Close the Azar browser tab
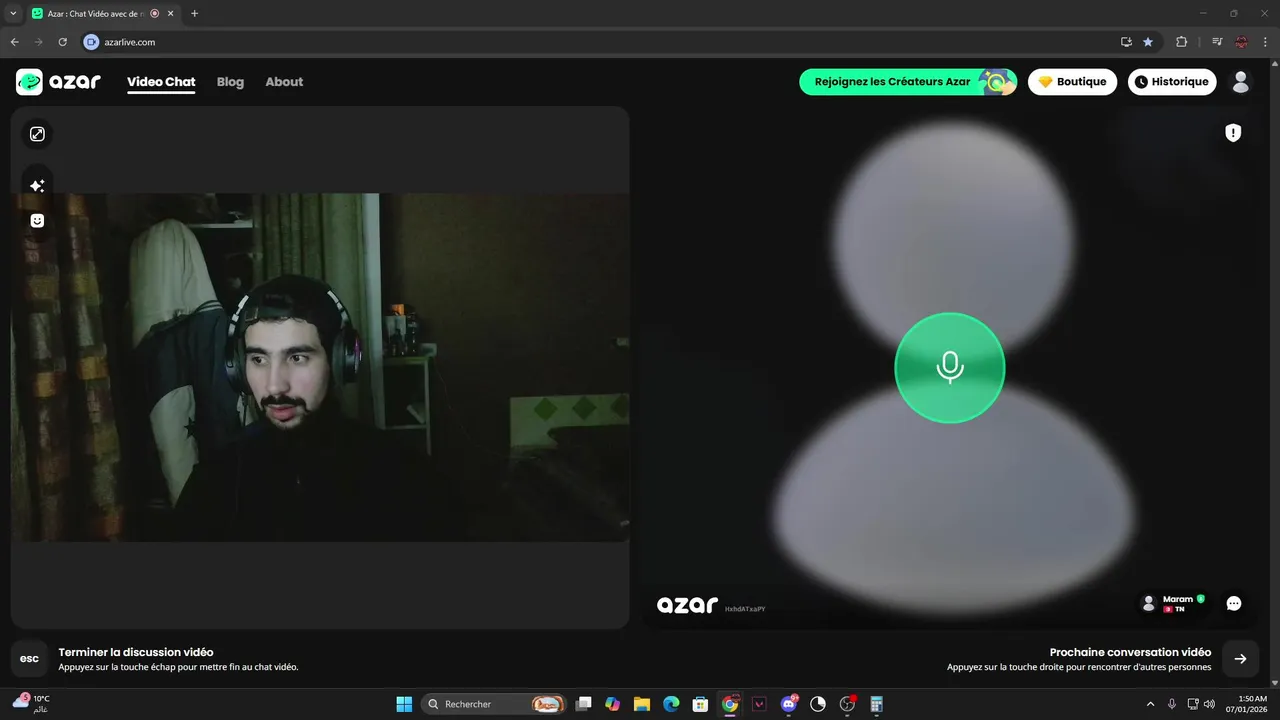 pyautogui.click(x=170, y=14)
